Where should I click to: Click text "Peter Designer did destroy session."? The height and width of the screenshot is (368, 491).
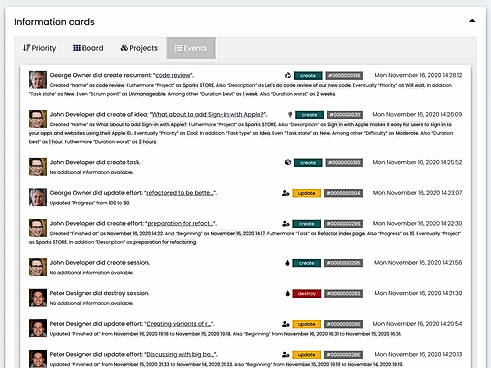tap(99, 293)
